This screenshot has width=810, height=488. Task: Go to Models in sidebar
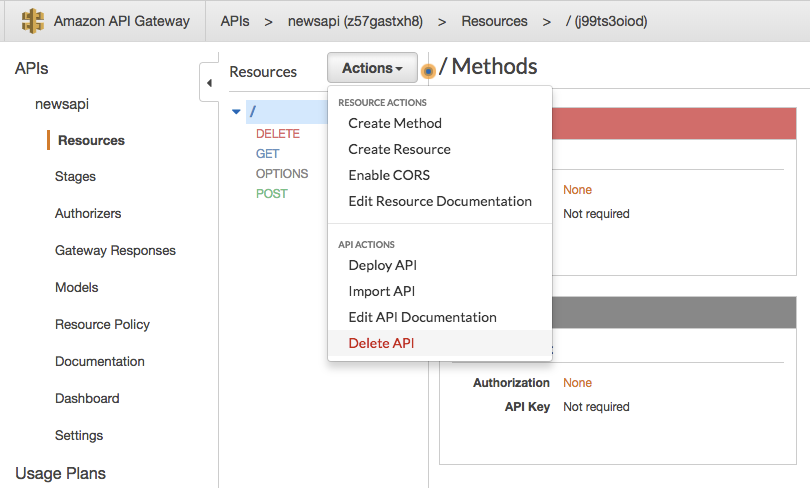[x=76, y=287]
